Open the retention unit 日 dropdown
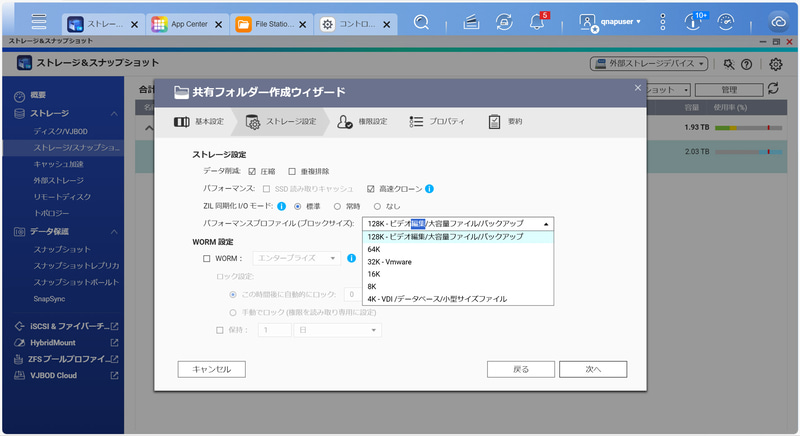The image size is (800, 436). 337,330
